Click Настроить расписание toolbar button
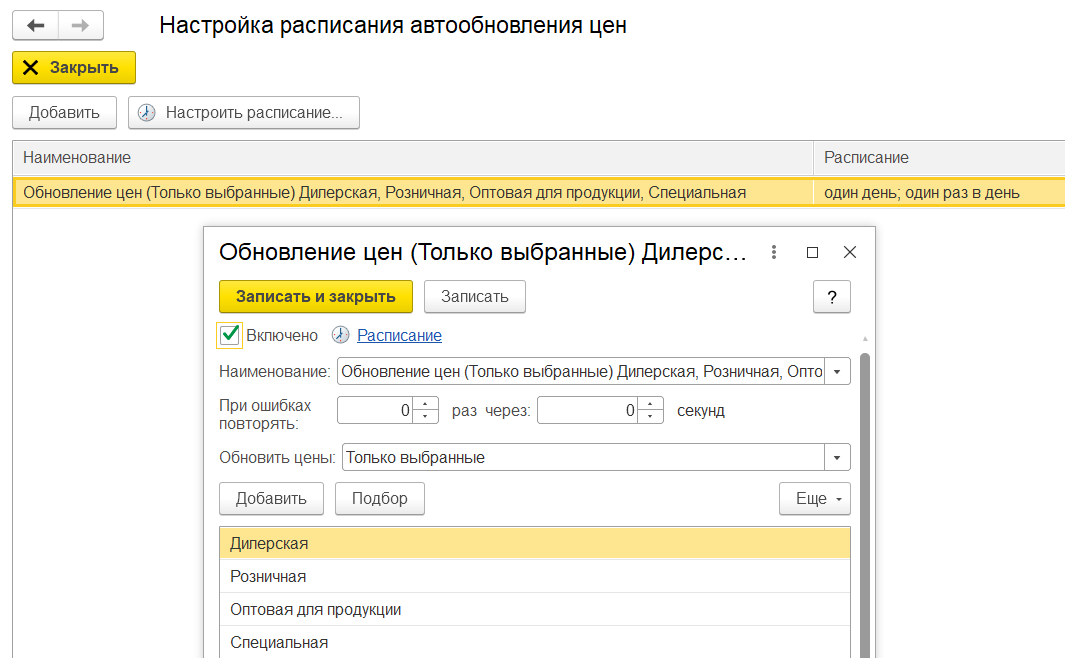 pos(244,113)
